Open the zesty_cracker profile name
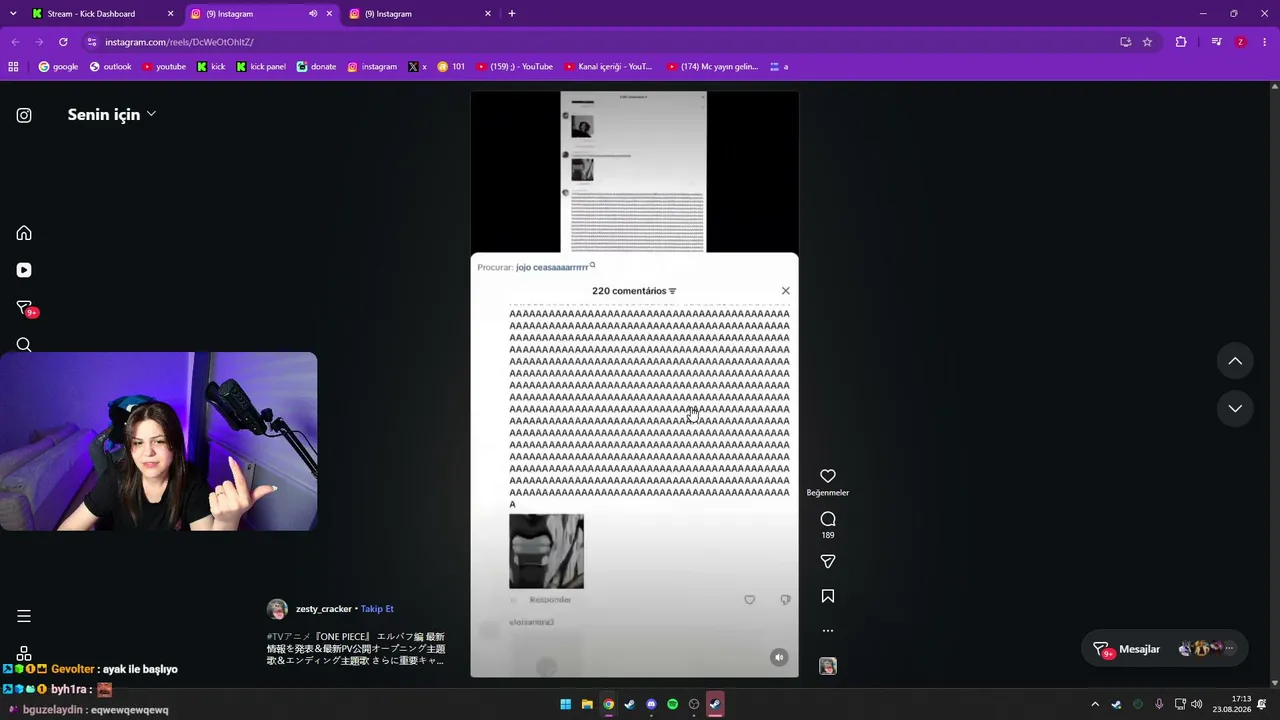1280x720 pixels. [x=324, y=609]
